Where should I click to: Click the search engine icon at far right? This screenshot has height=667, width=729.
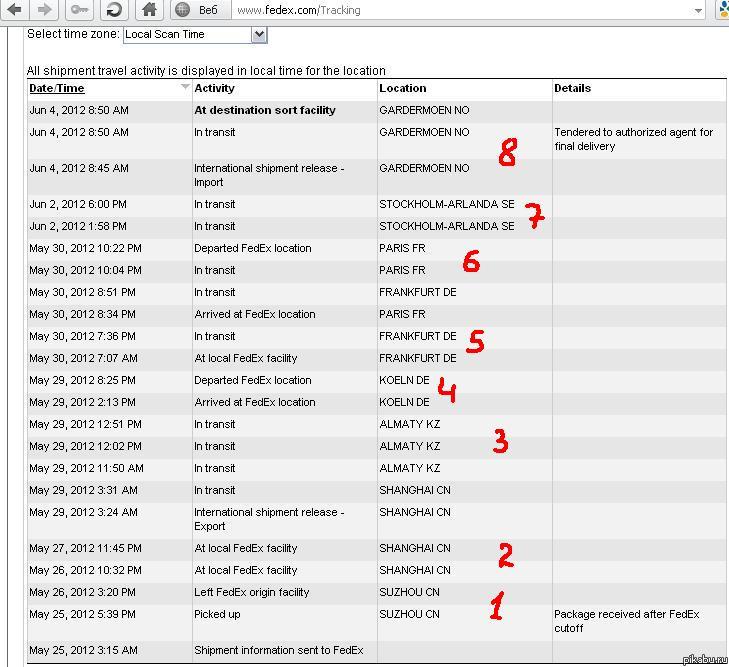[x=723, y=10]
